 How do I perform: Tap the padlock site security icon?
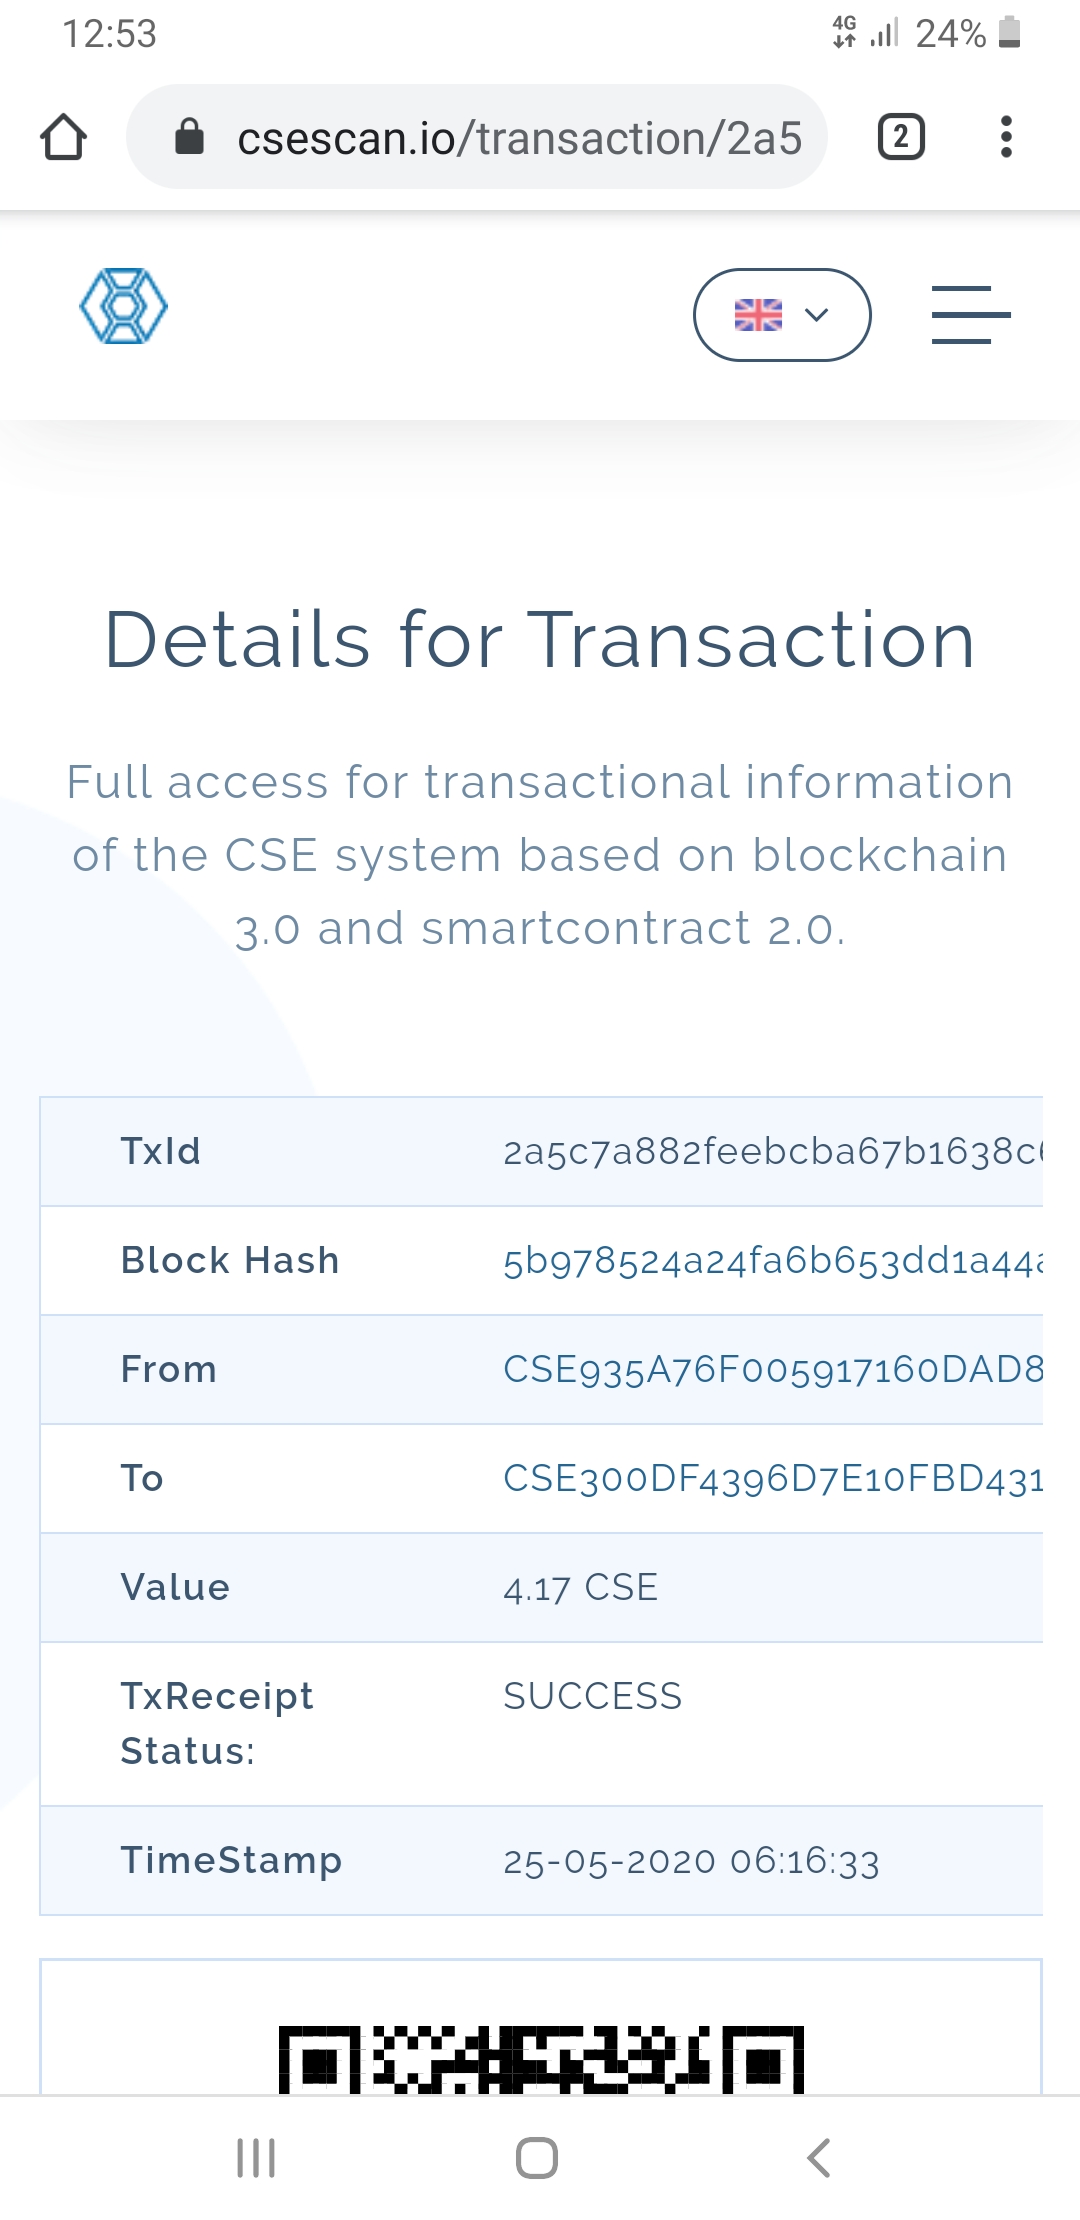(189, 137)
